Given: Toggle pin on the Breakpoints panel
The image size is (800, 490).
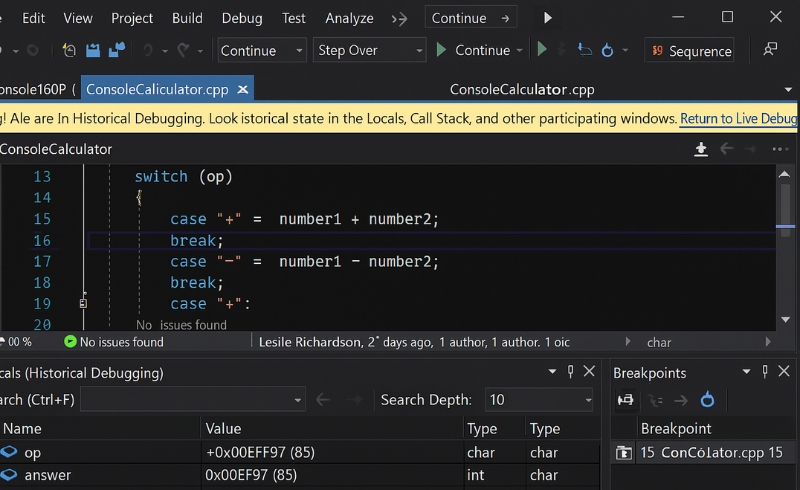Looking at the screenshot, I should (x=765, y=372).
